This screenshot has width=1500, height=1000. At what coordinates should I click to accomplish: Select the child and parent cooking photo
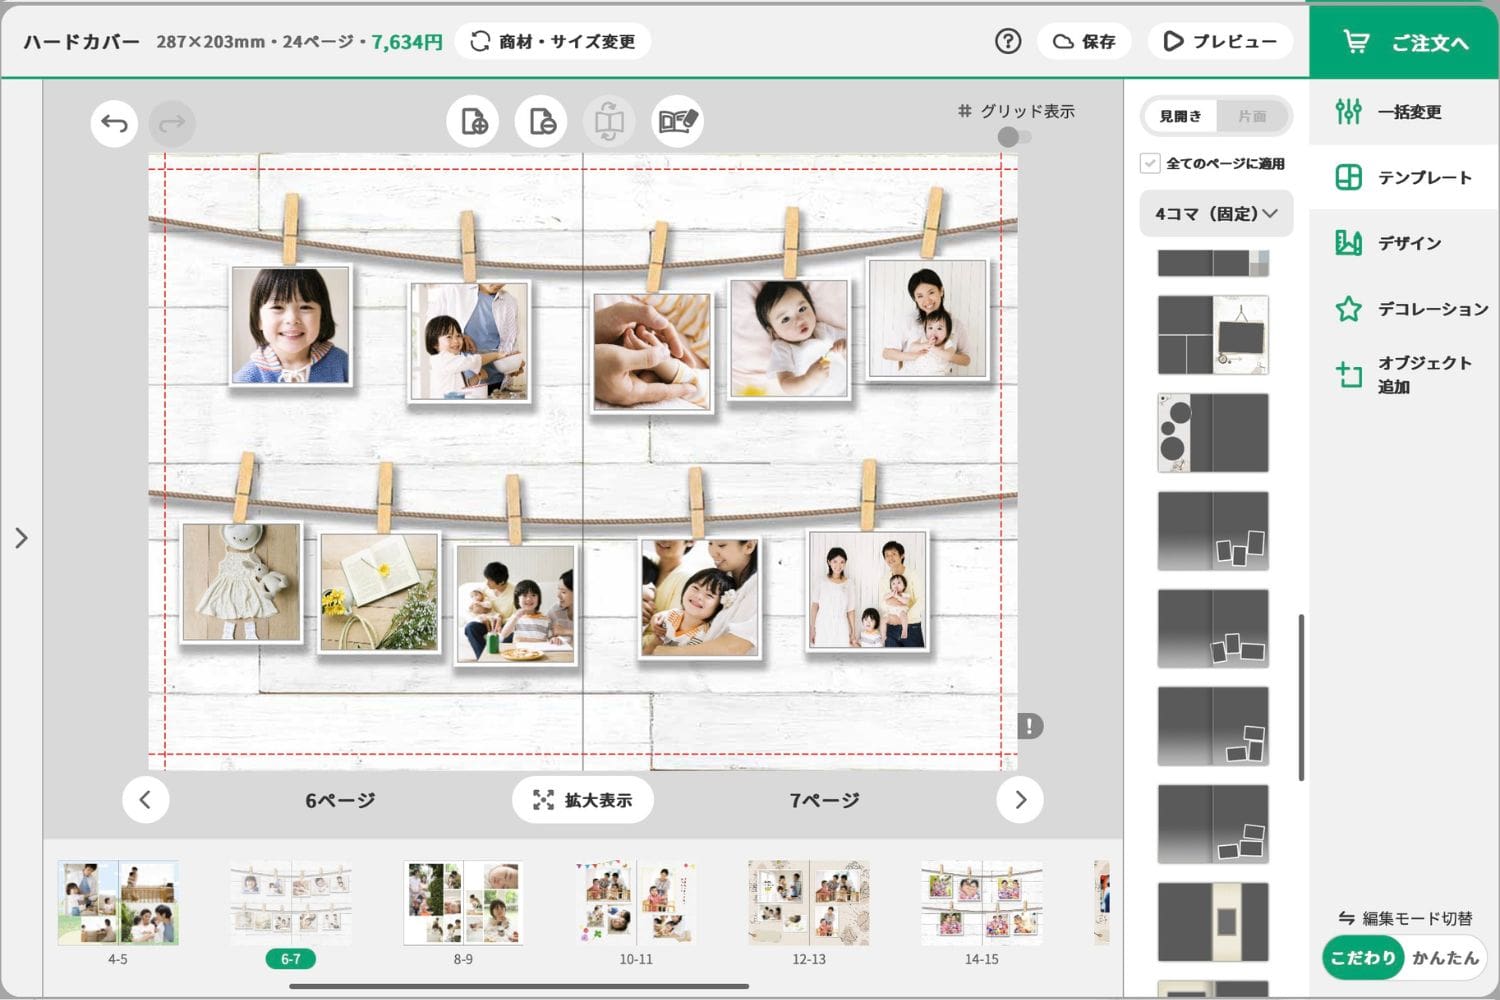[x=469, y=341]
